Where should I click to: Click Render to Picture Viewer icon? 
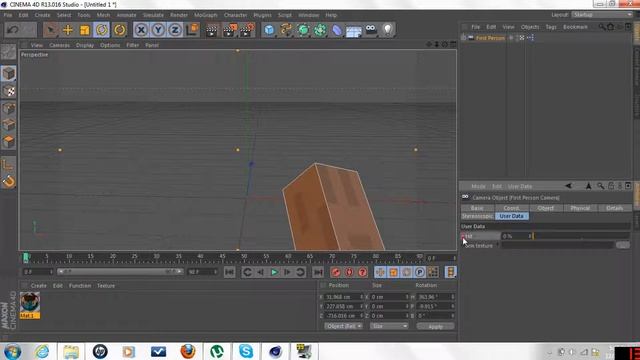229,30
